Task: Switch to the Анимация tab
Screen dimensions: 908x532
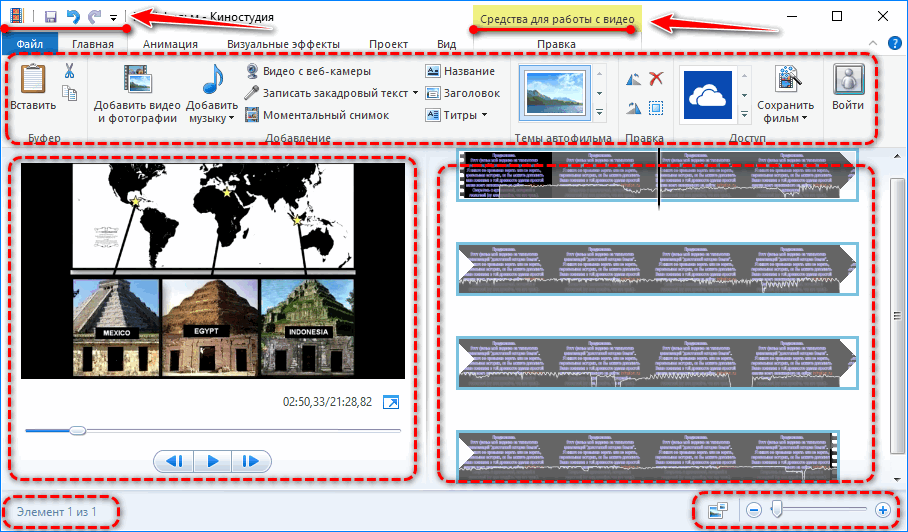Action: [x=170, y=44]
